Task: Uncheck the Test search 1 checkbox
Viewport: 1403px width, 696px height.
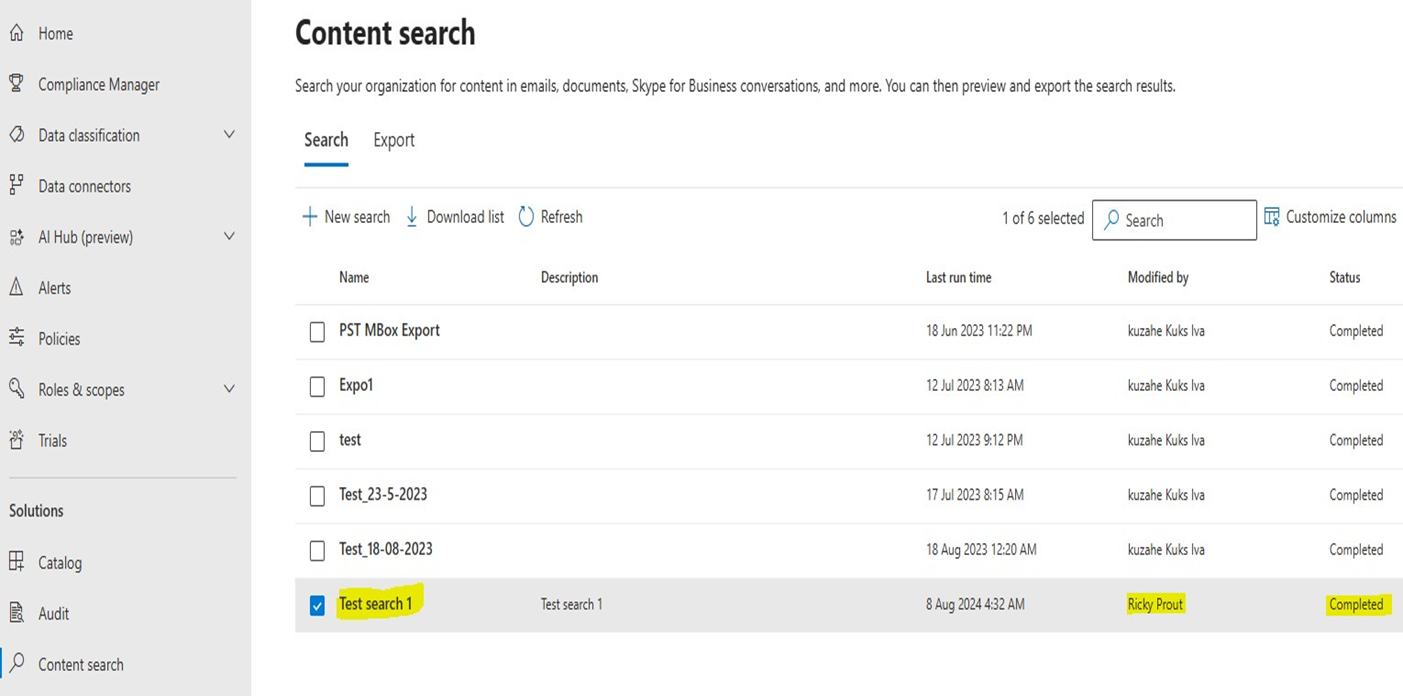Action: pyautogui.click(x=317, y=606)
